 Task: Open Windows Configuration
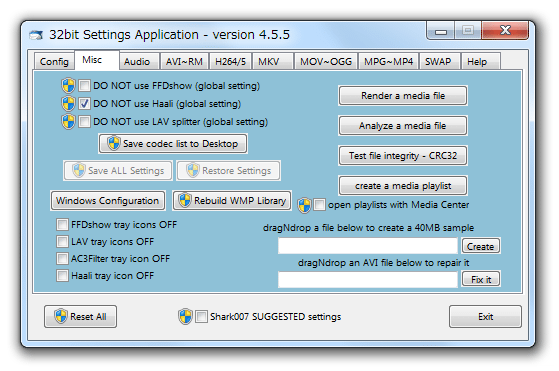108,201
